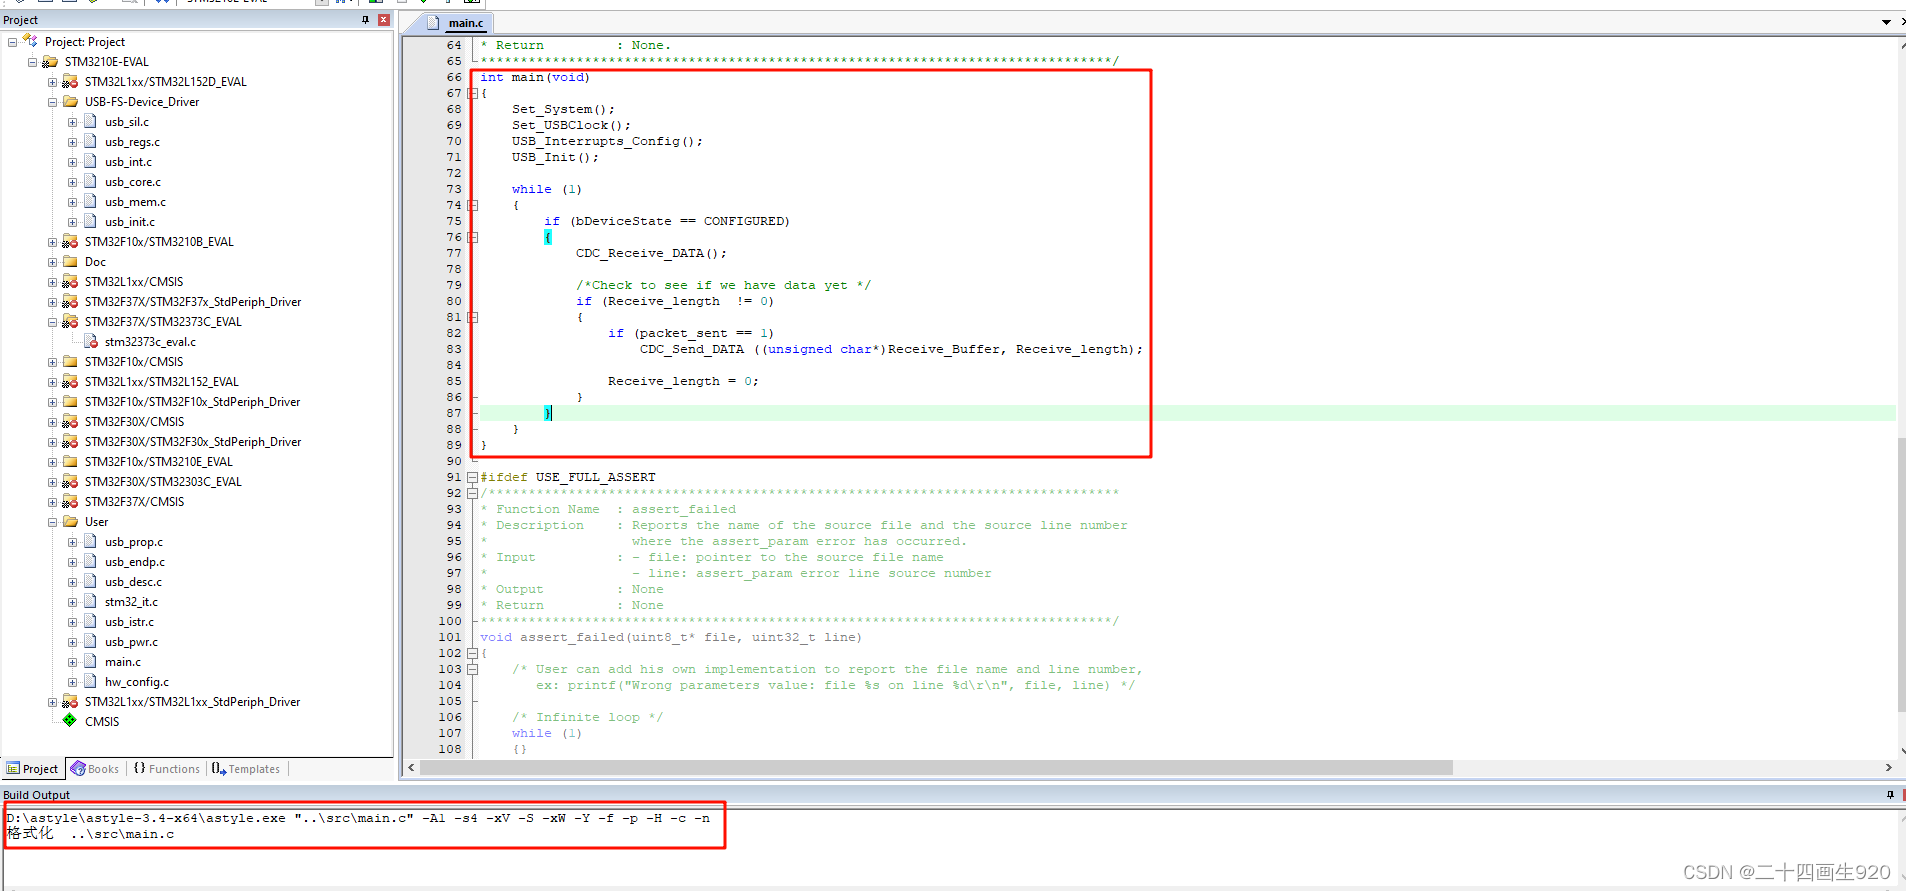
Task: Select stm32_it.c in the User group
Action: (x=131, y=602)
